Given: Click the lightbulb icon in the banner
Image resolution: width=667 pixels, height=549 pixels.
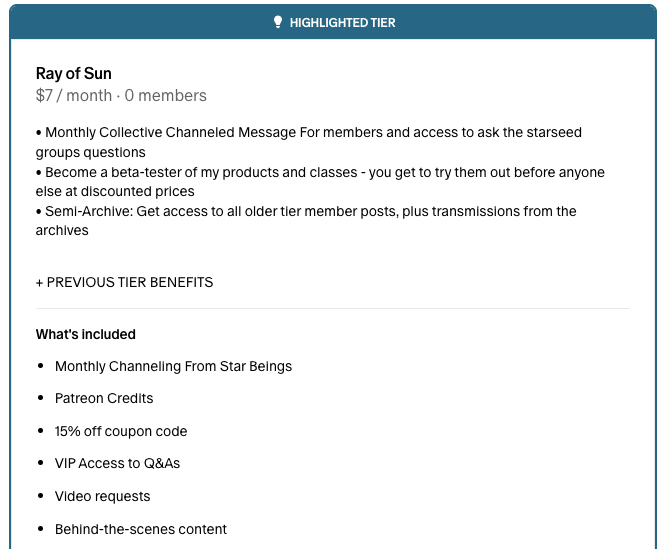Looking at the screenshot, I should coord(278,22).
